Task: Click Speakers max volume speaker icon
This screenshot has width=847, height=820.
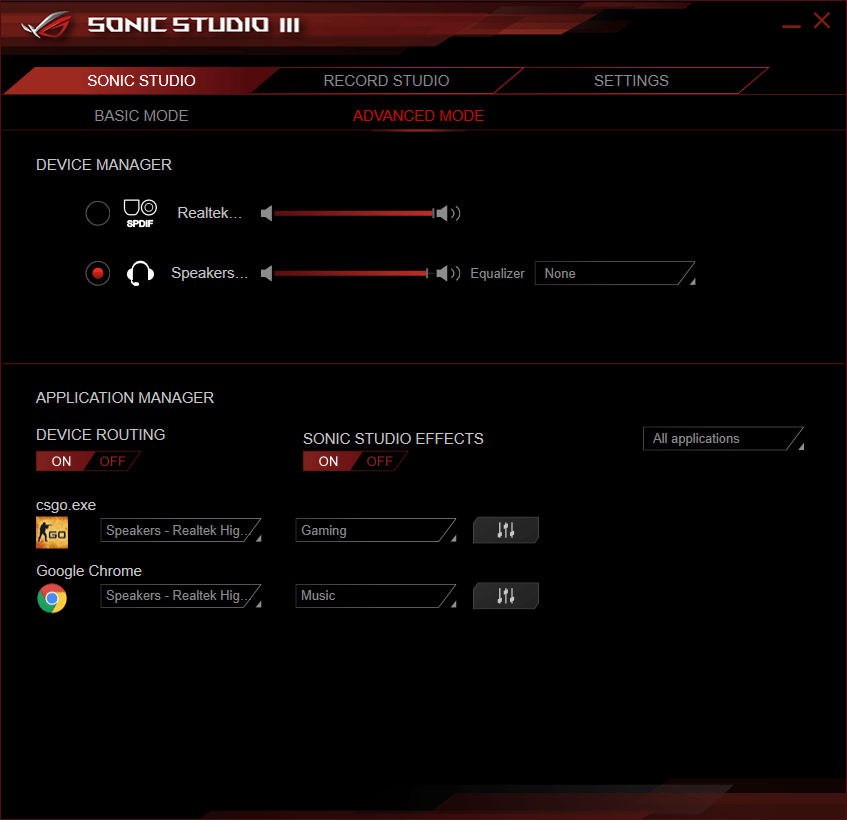Action: [448, 273]
